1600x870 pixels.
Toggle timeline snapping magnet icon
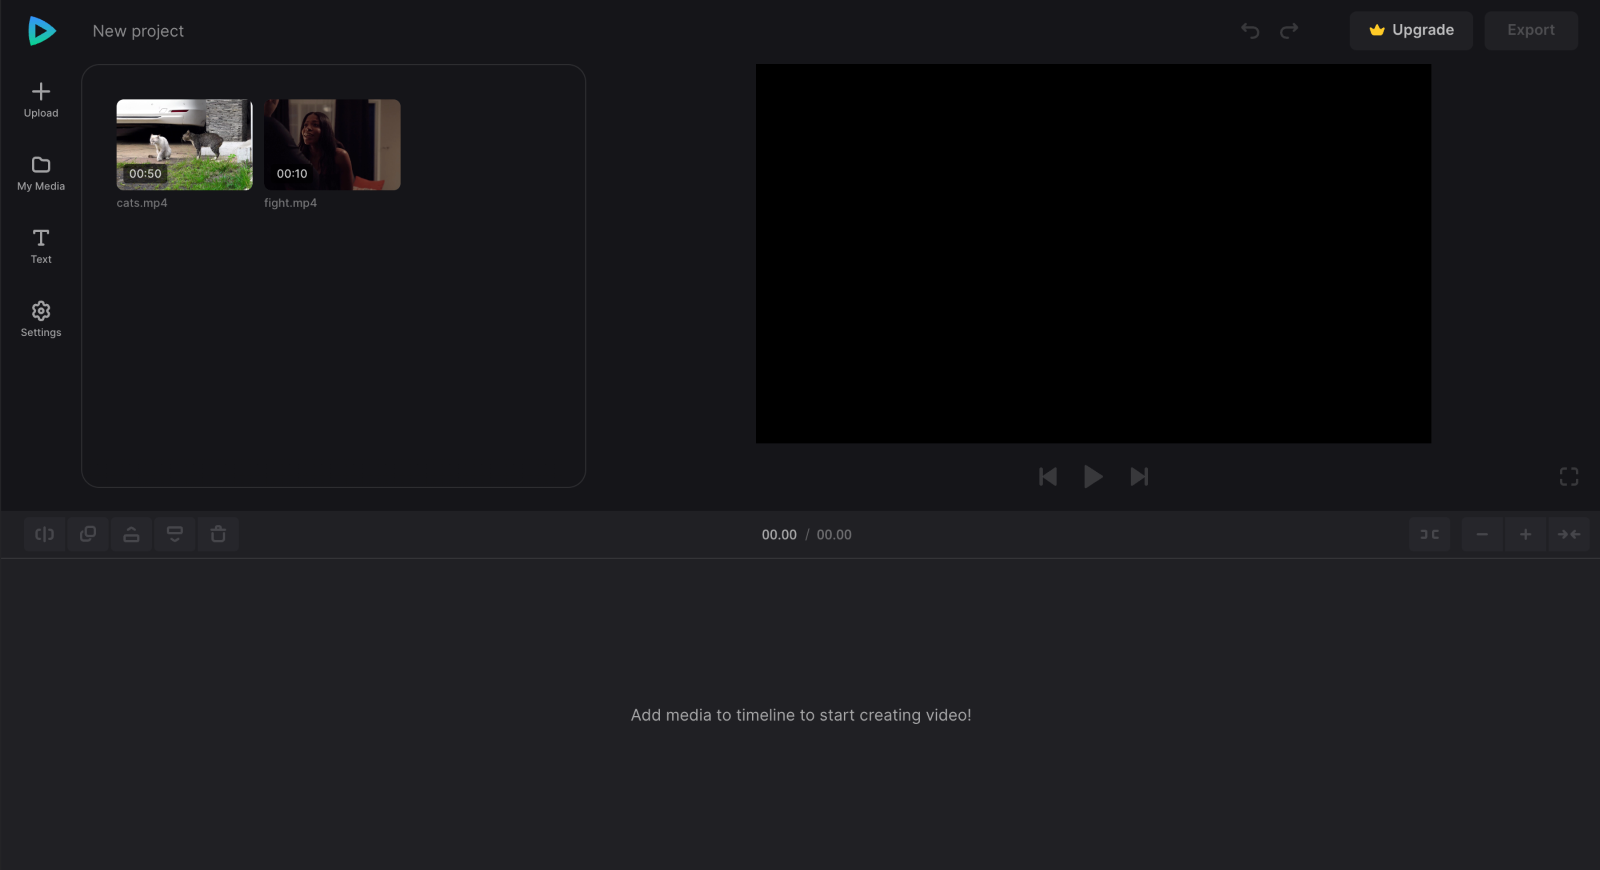(x=1430, y=534)
